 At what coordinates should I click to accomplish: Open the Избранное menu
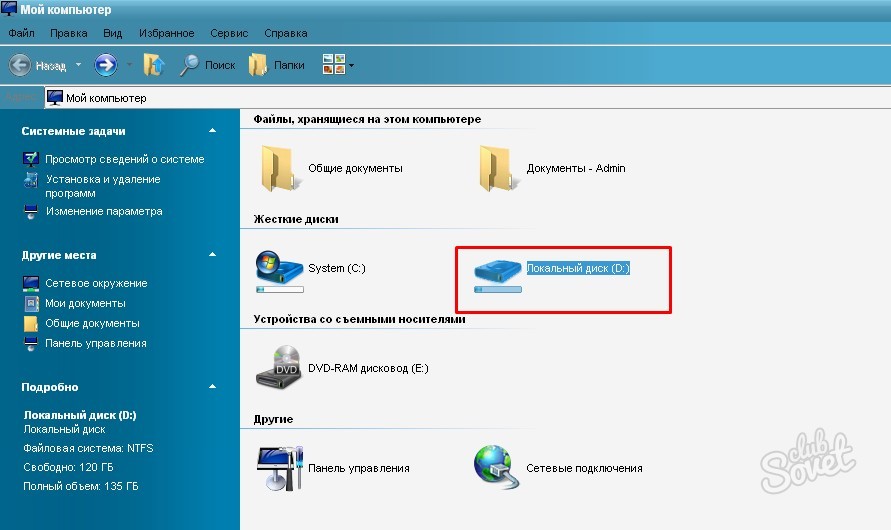(167, 33)
